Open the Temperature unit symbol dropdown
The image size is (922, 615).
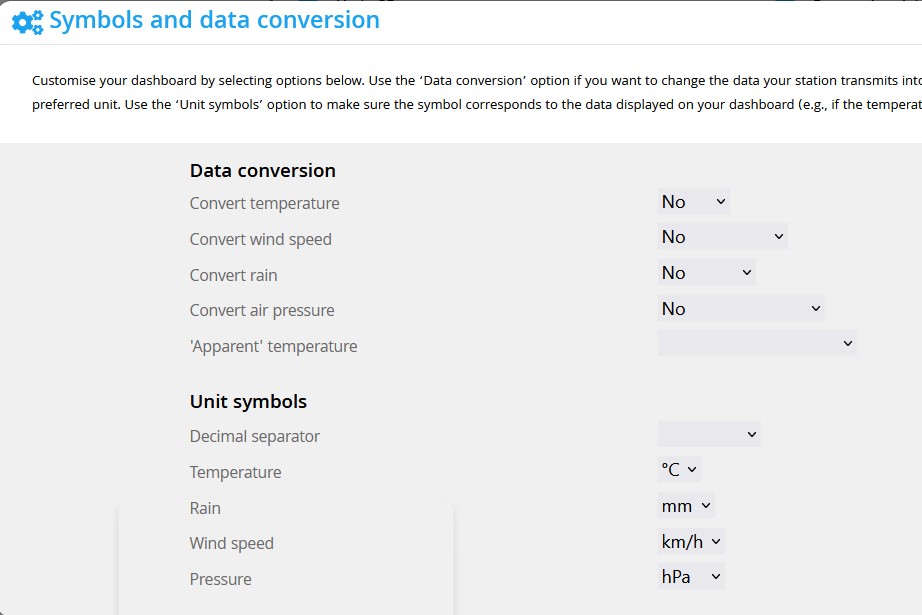pyautogui.click(x=680, y=468)
